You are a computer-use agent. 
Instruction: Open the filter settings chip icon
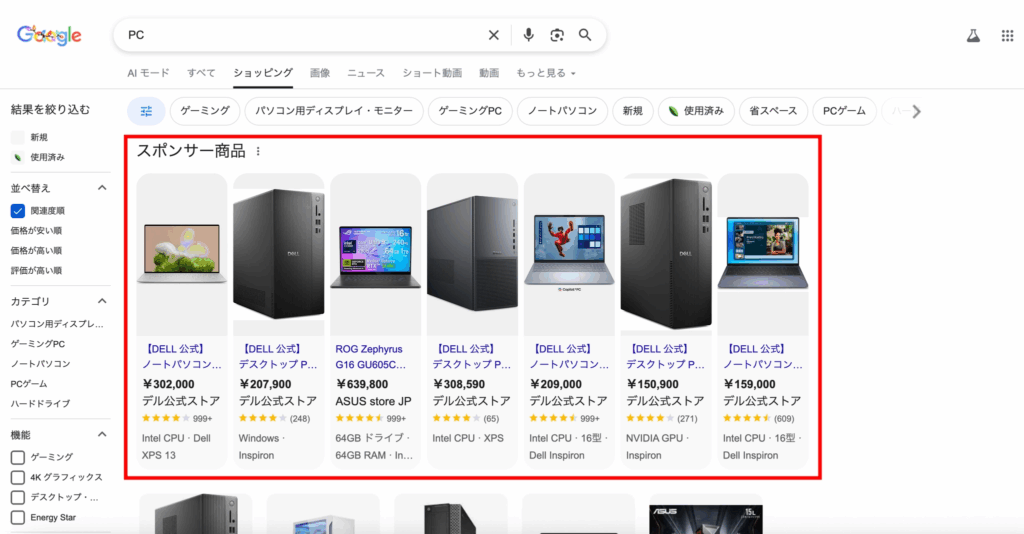click(147, 111)
